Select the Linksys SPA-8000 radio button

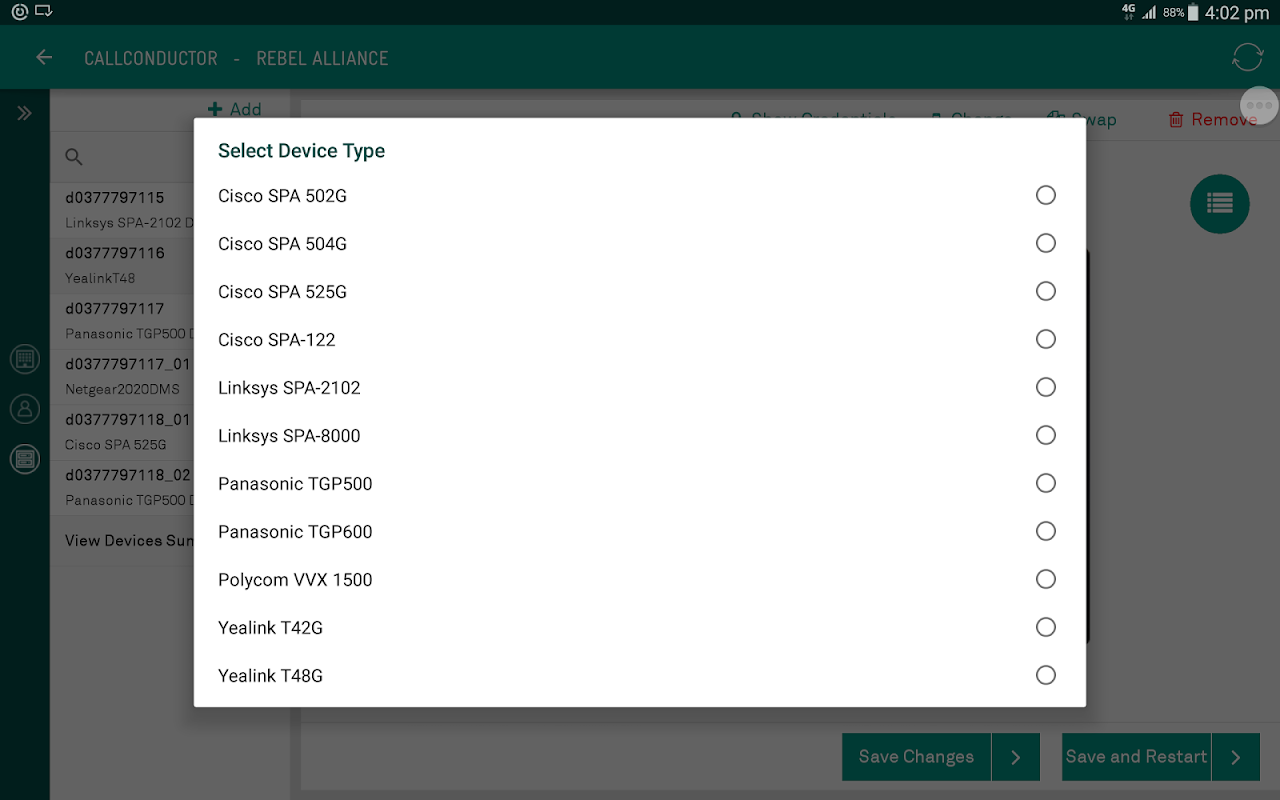click(1046, 435)
